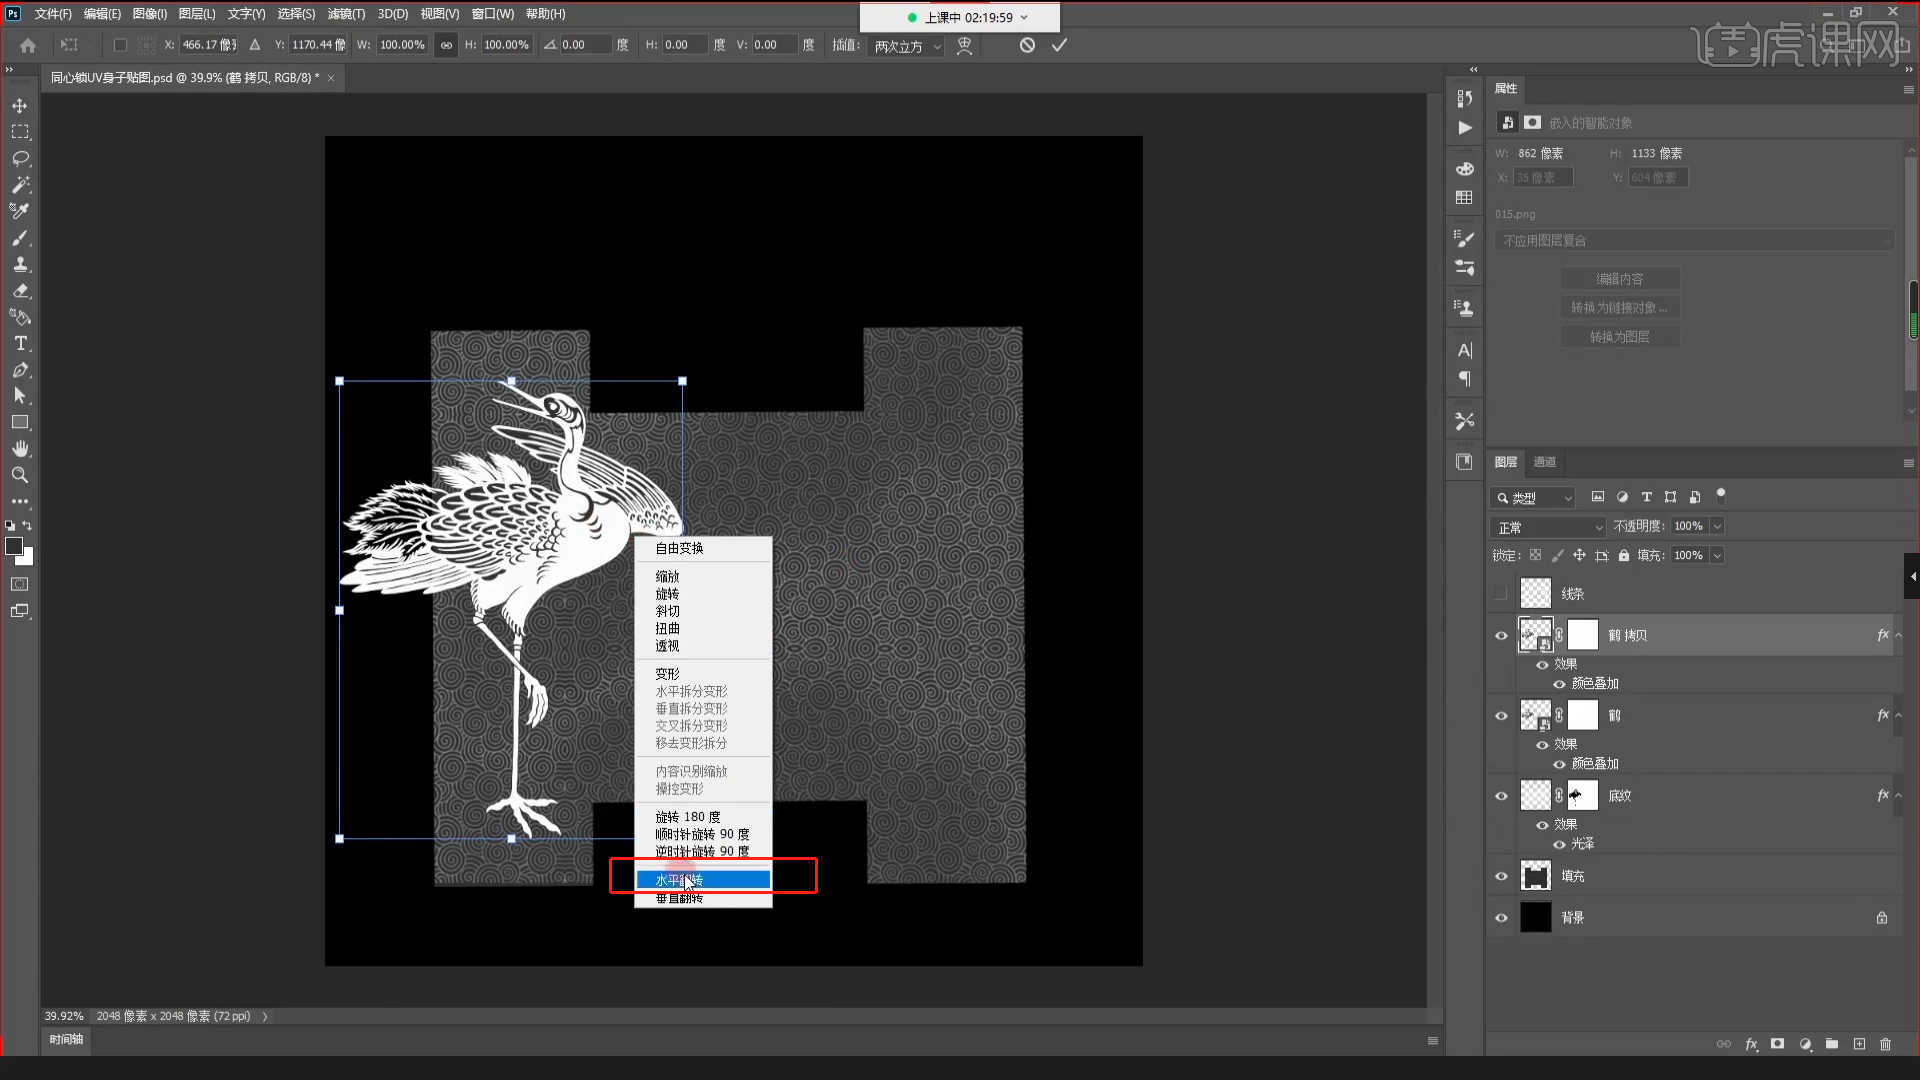Collapse effects of 底纹 layer
Screen dimensions: 1920x1080
[x=1898, y=796]
